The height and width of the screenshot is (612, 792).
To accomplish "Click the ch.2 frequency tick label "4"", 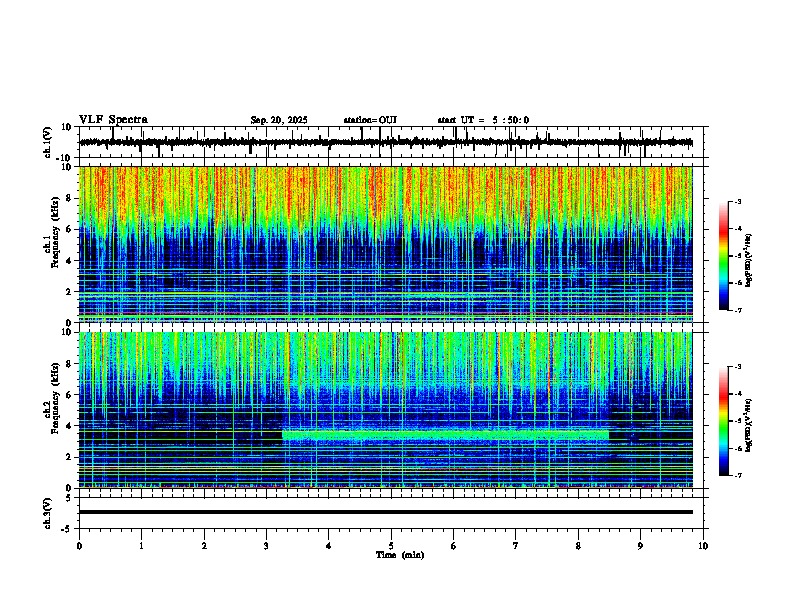I will [70, 426].
